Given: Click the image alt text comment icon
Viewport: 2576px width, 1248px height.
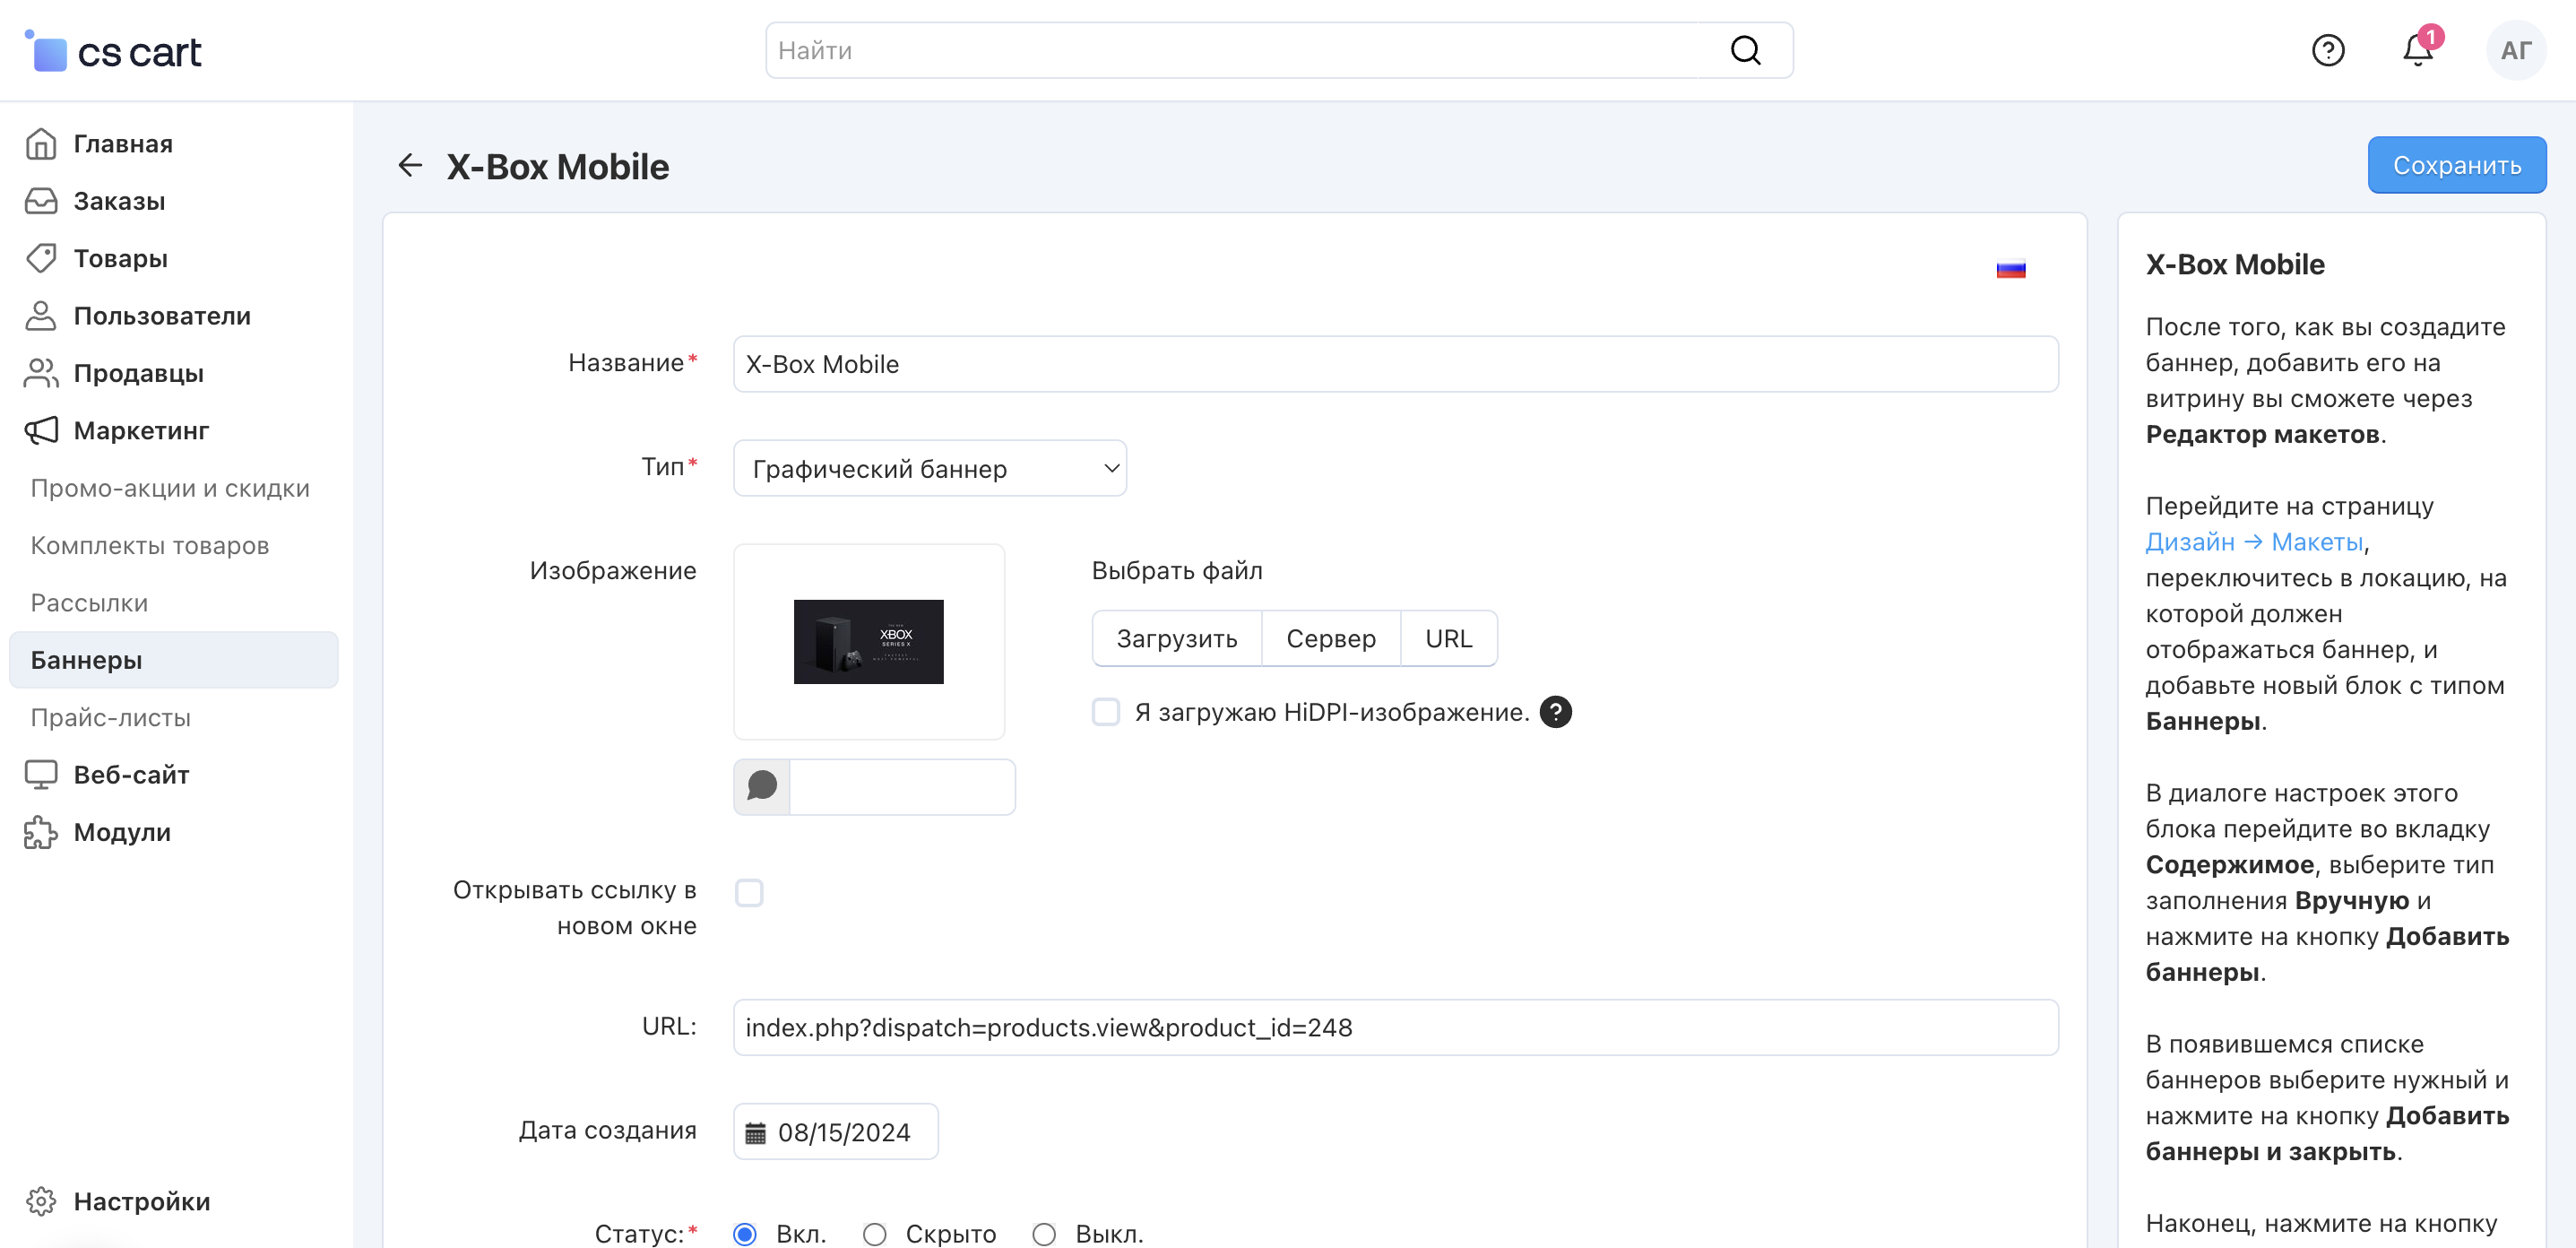Looking at the screenshot, I should [x=762, y=786].
